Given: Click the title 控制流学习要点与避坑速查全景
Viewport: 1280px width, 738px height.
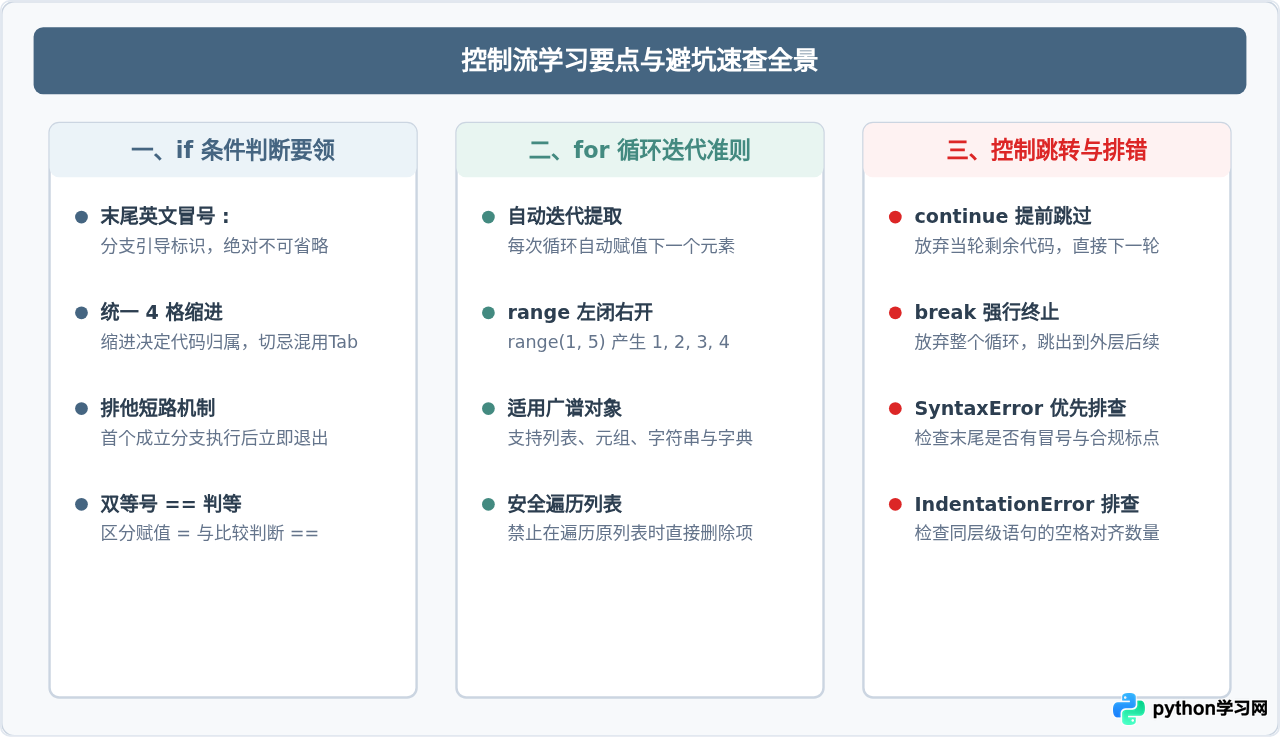Looking at the screenshot, I should (640, 61).
